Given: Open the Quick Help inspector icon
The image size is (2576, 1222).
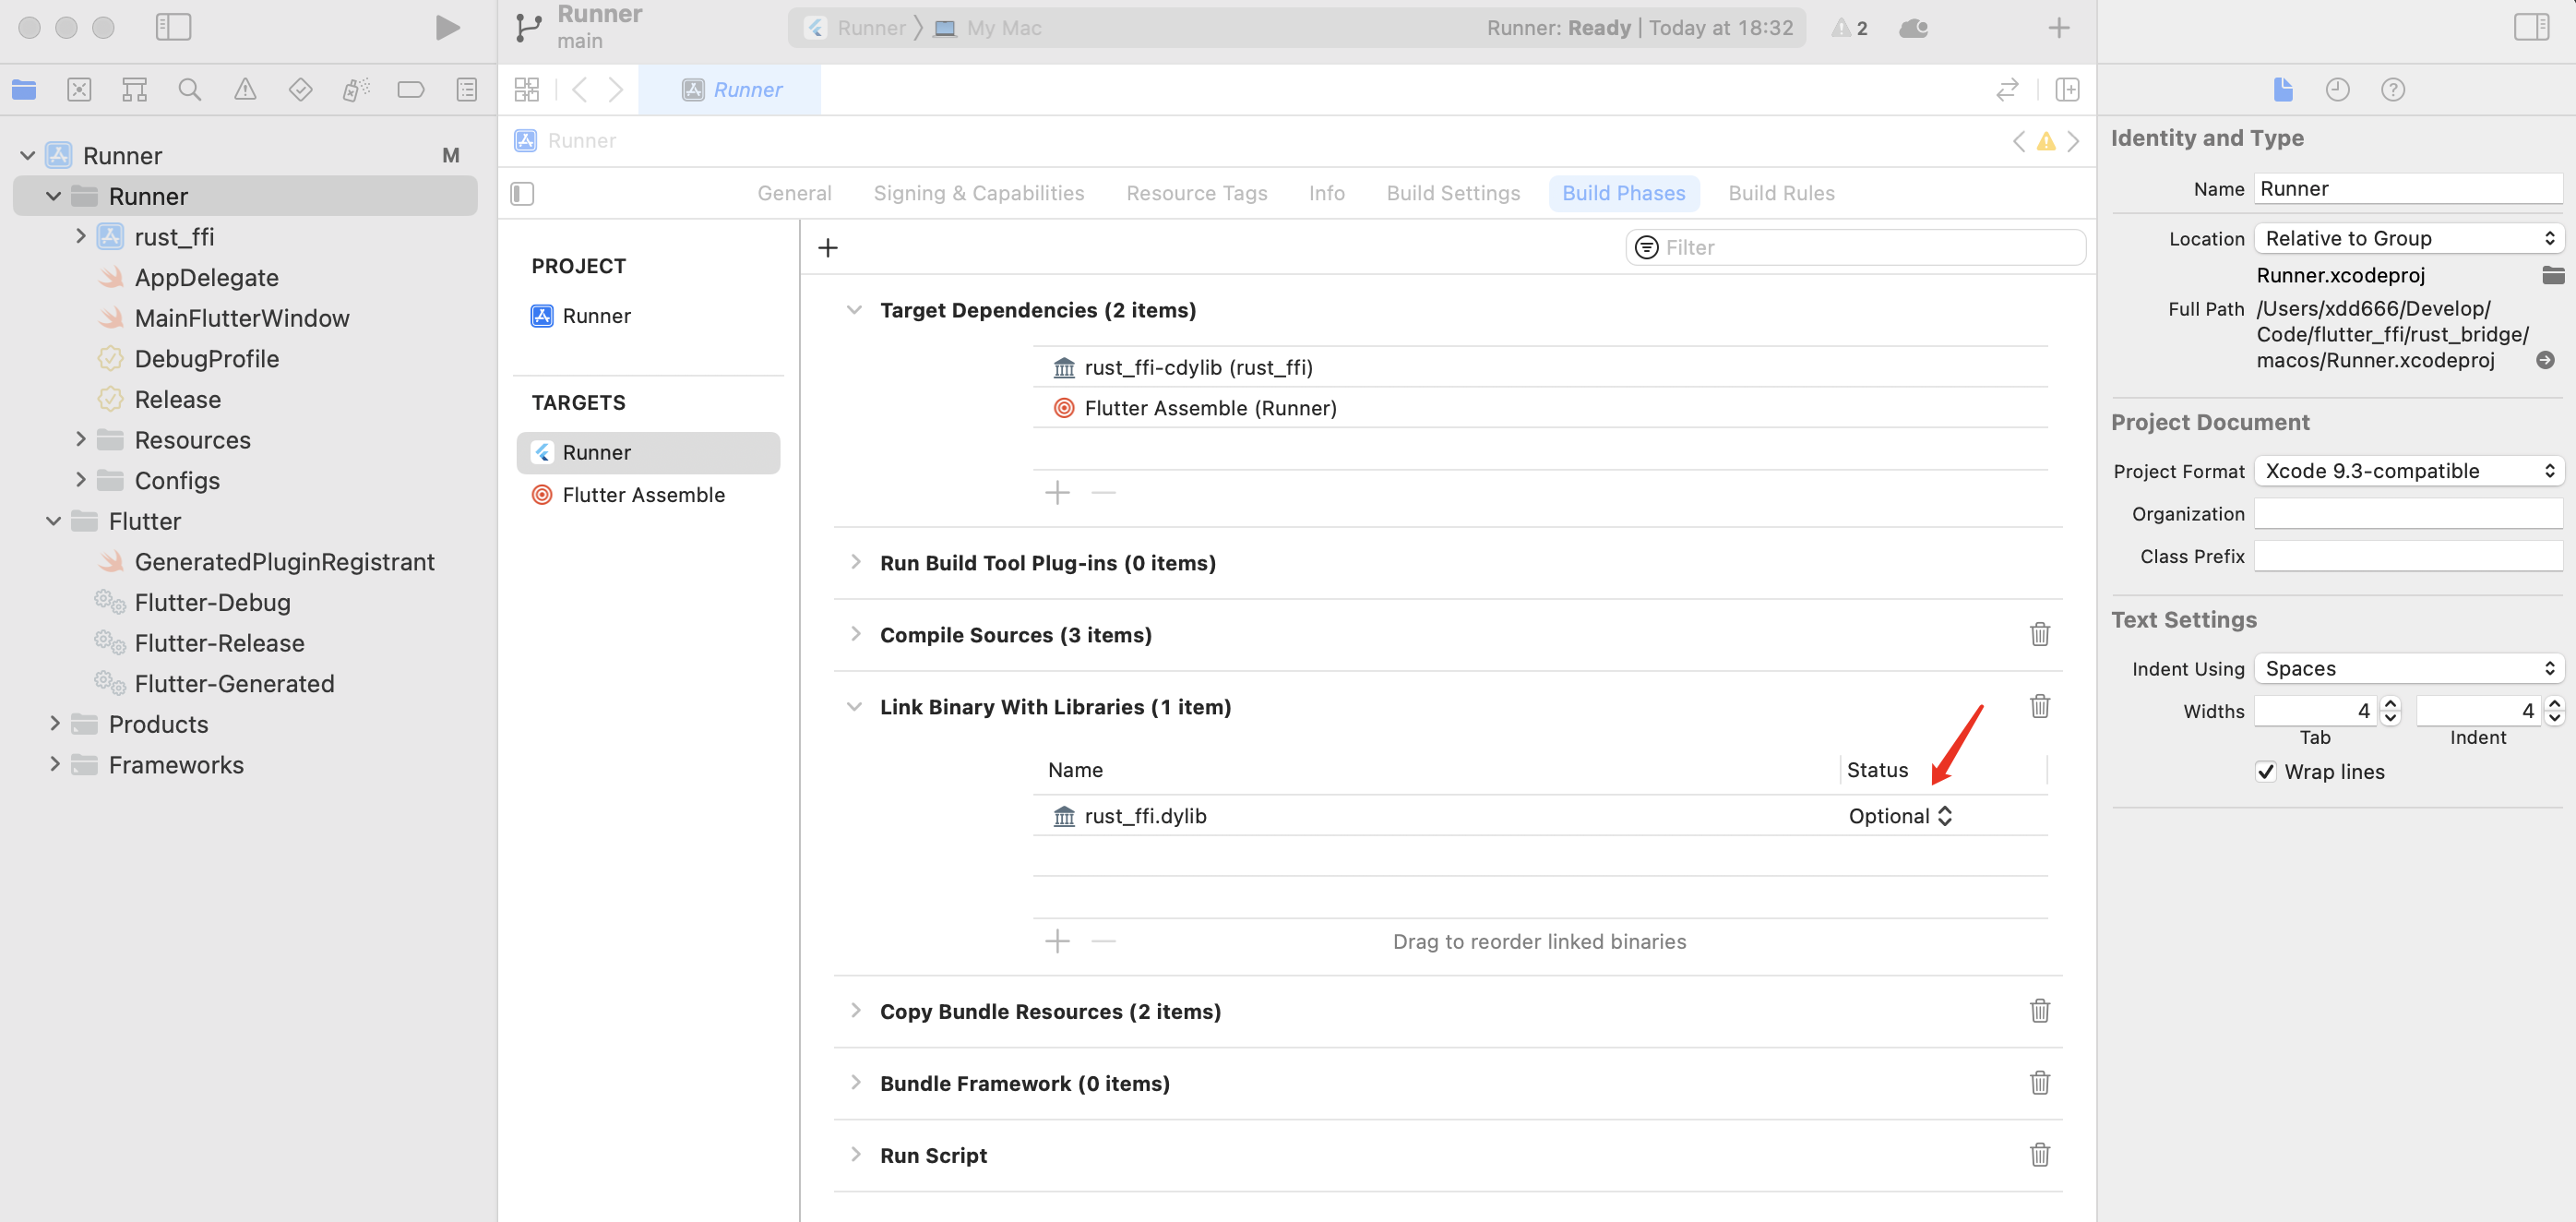Looking at the screenshot, I should 2392,90.
